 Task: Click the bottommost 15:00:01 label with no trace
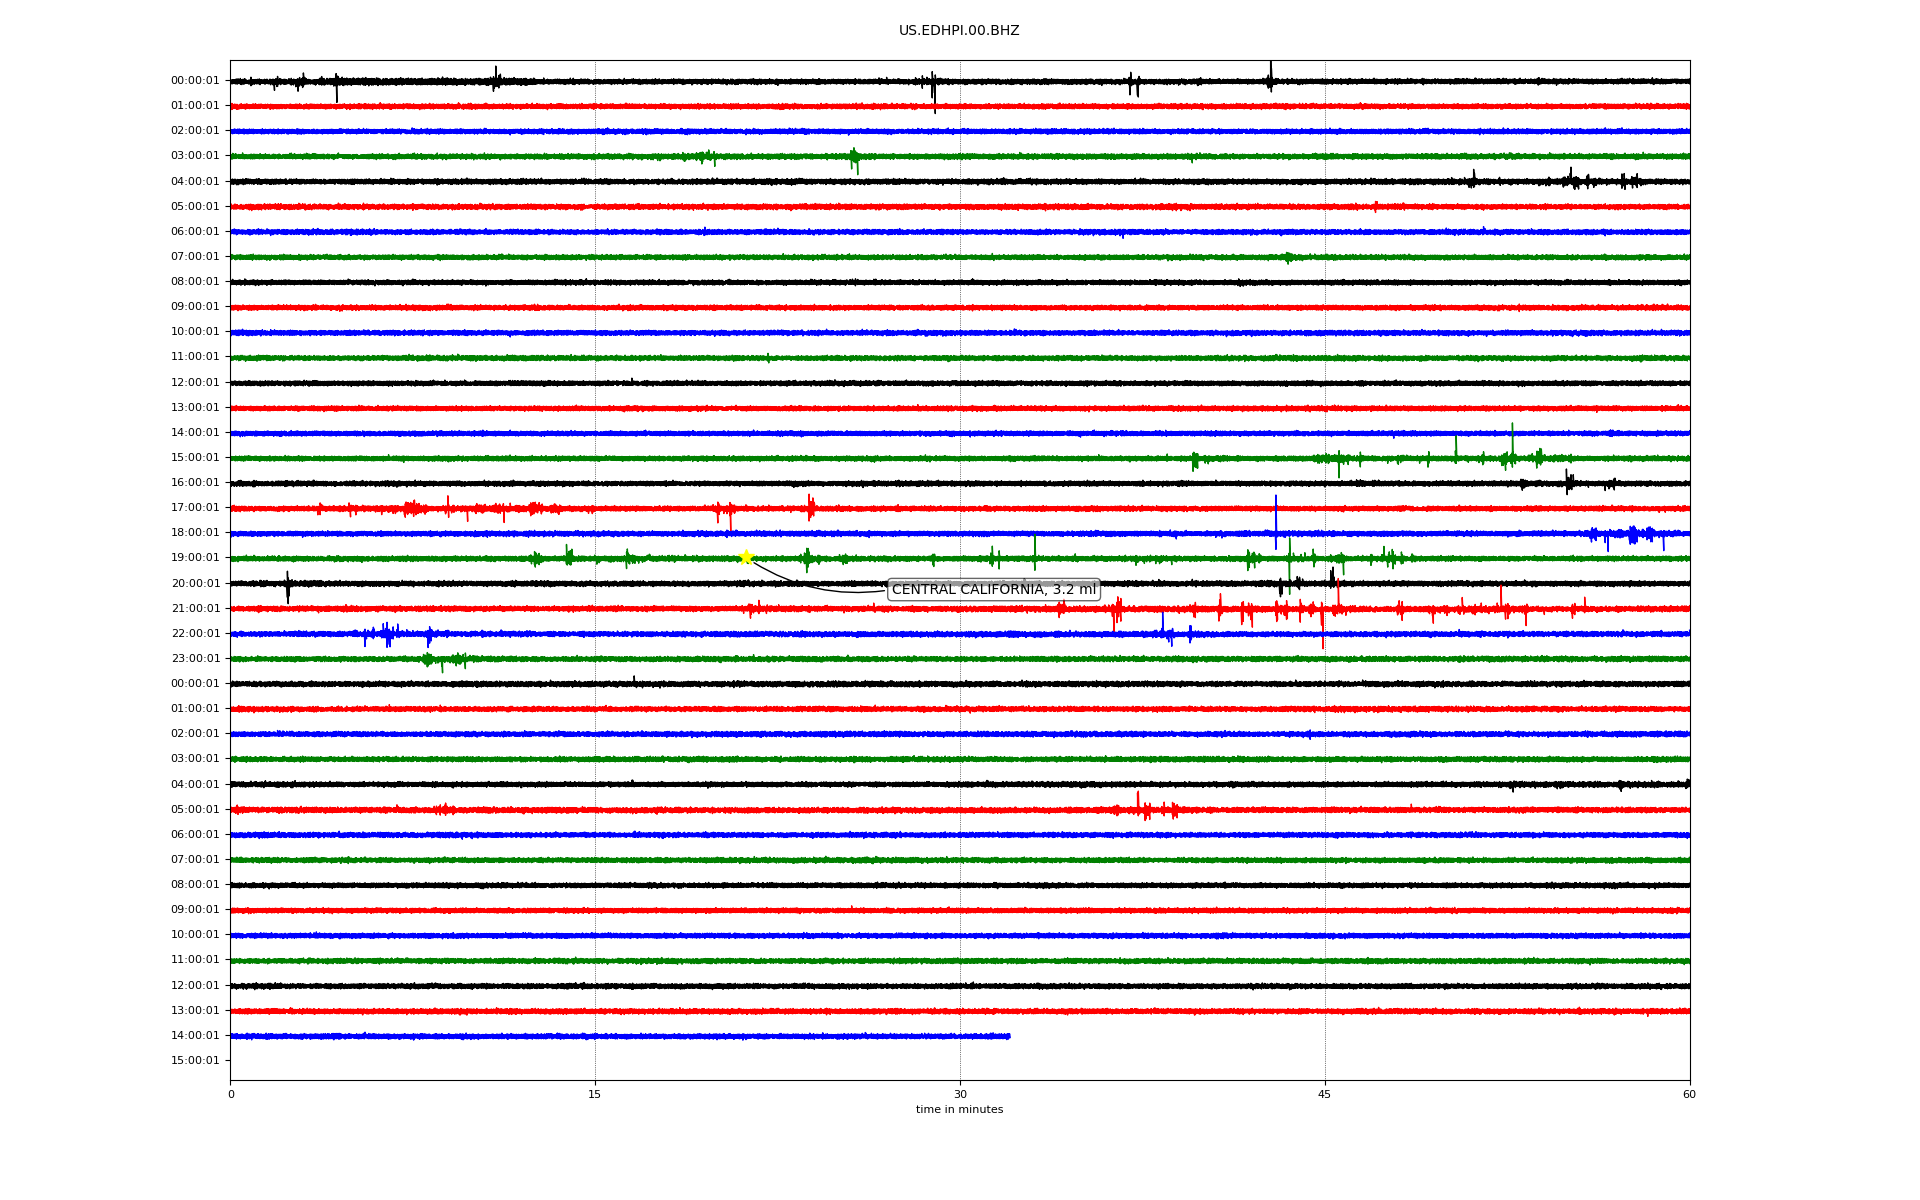[195, 1061]
